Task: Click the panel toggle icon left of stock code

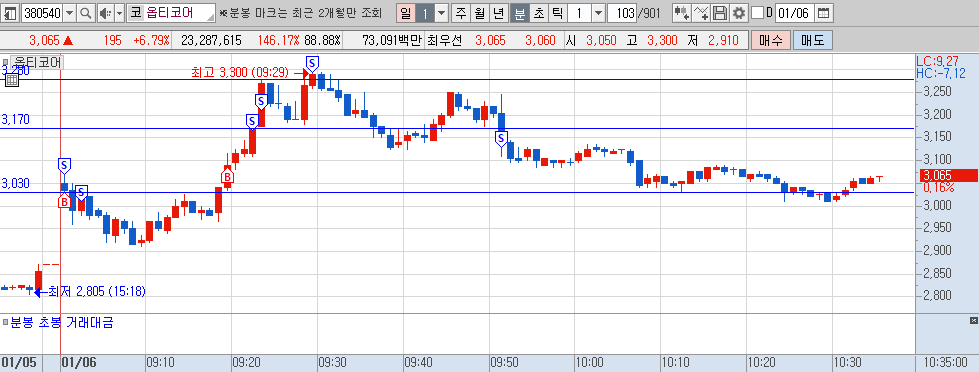Action: 11,12
